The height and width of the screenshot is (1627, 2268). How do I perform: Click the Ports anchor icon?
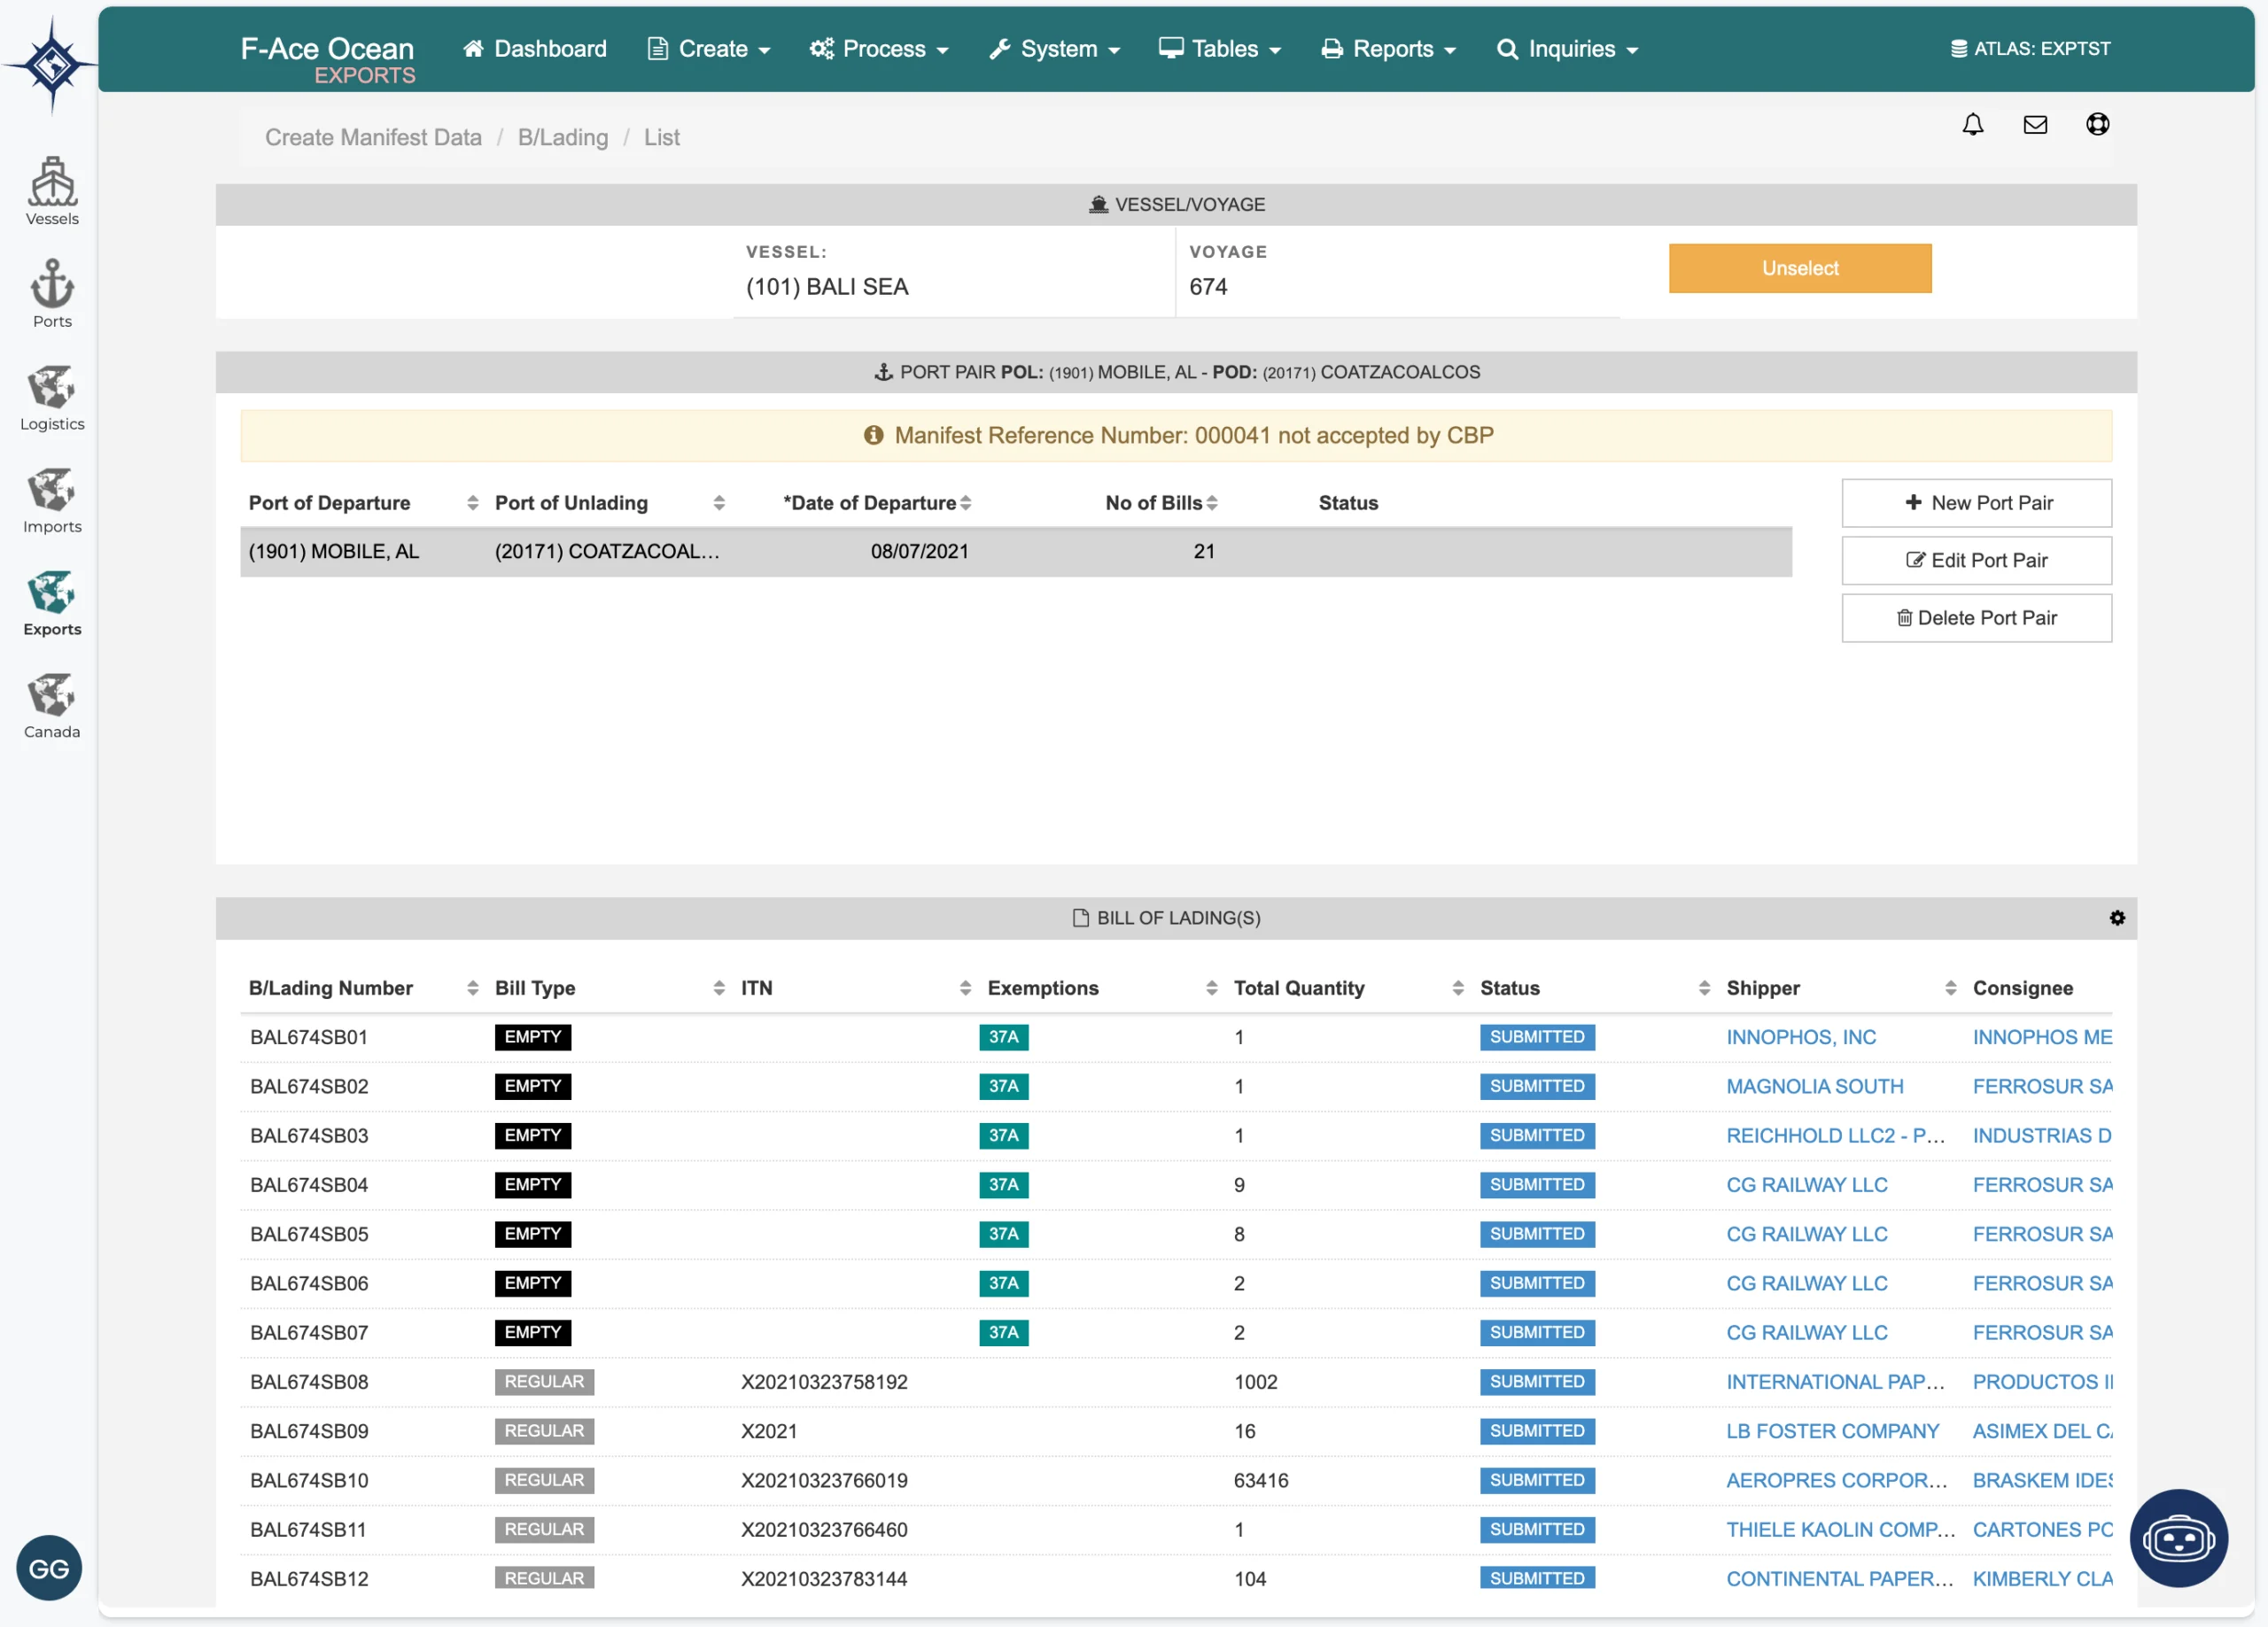(52, 293)
